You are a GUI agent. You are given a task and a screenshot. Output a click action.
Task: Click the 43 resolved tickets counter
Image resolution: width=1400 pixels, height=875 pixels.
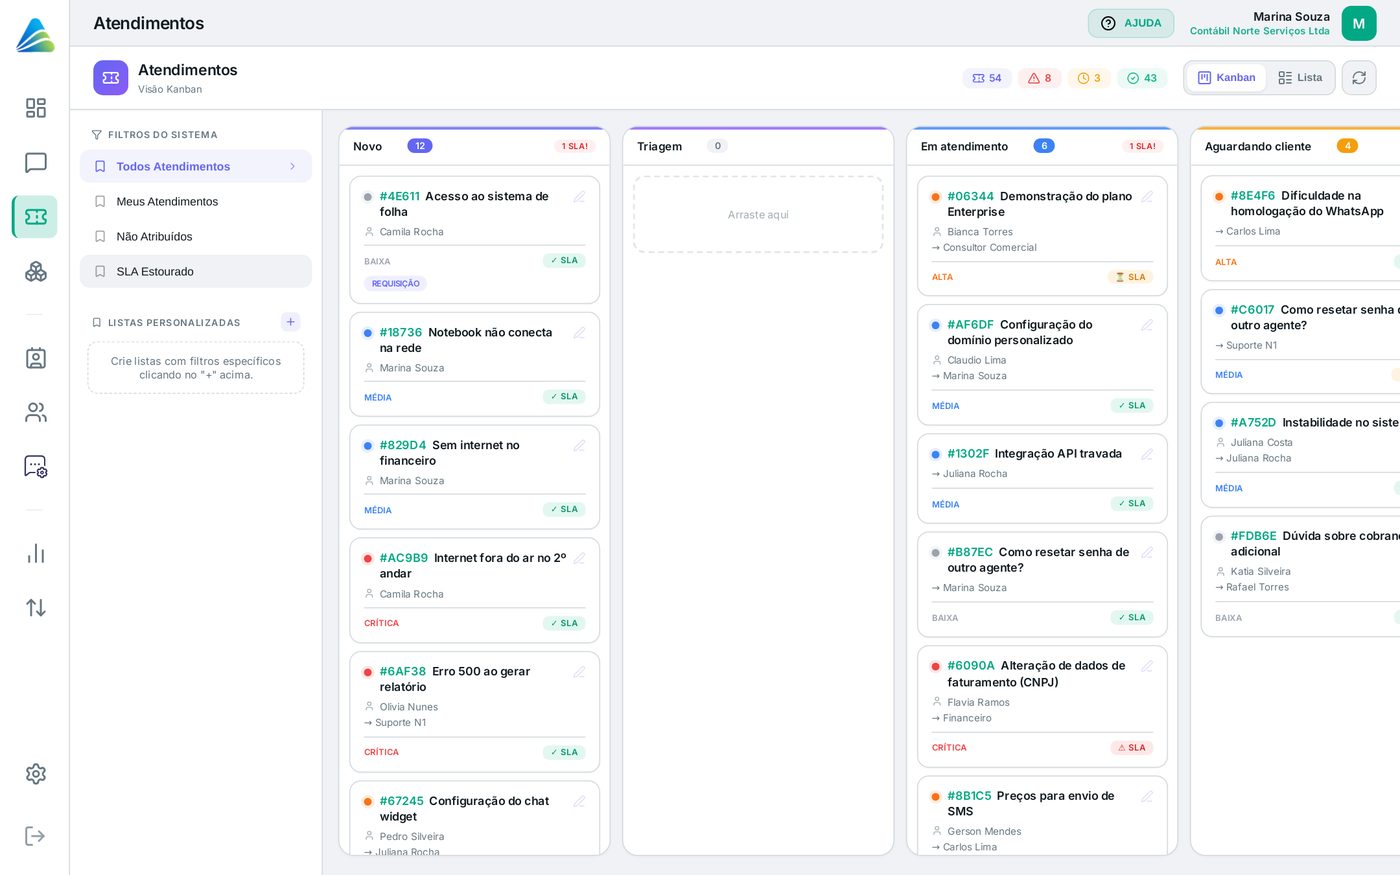(1142, 78)
